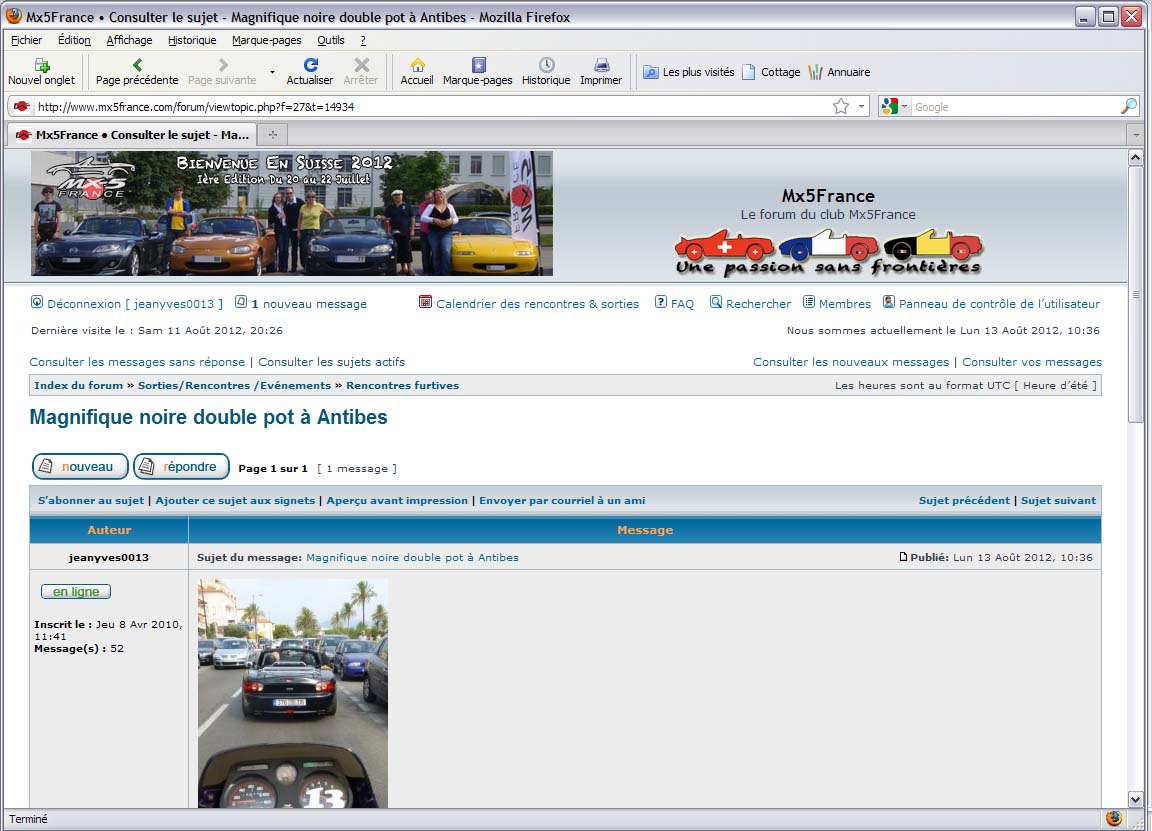
Task: Click the Google search magnifier icon
Action: [1128, 107]
